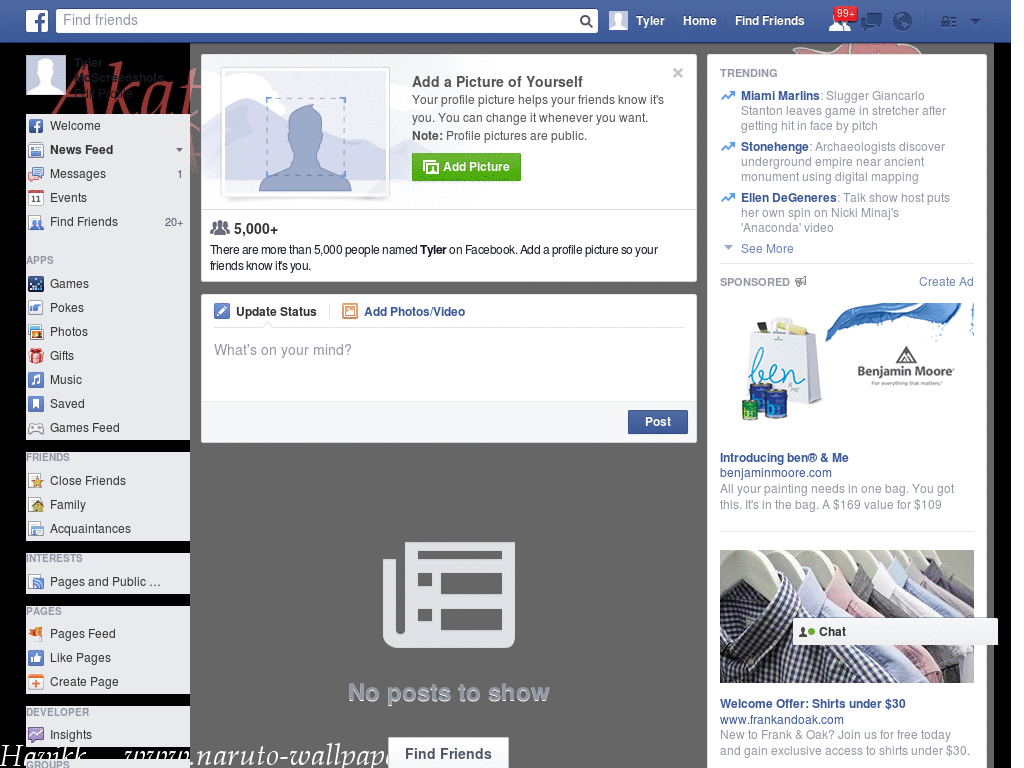Expand News Feed options arrow
This screenshot has width=1024, height=768.
[179, 150]
